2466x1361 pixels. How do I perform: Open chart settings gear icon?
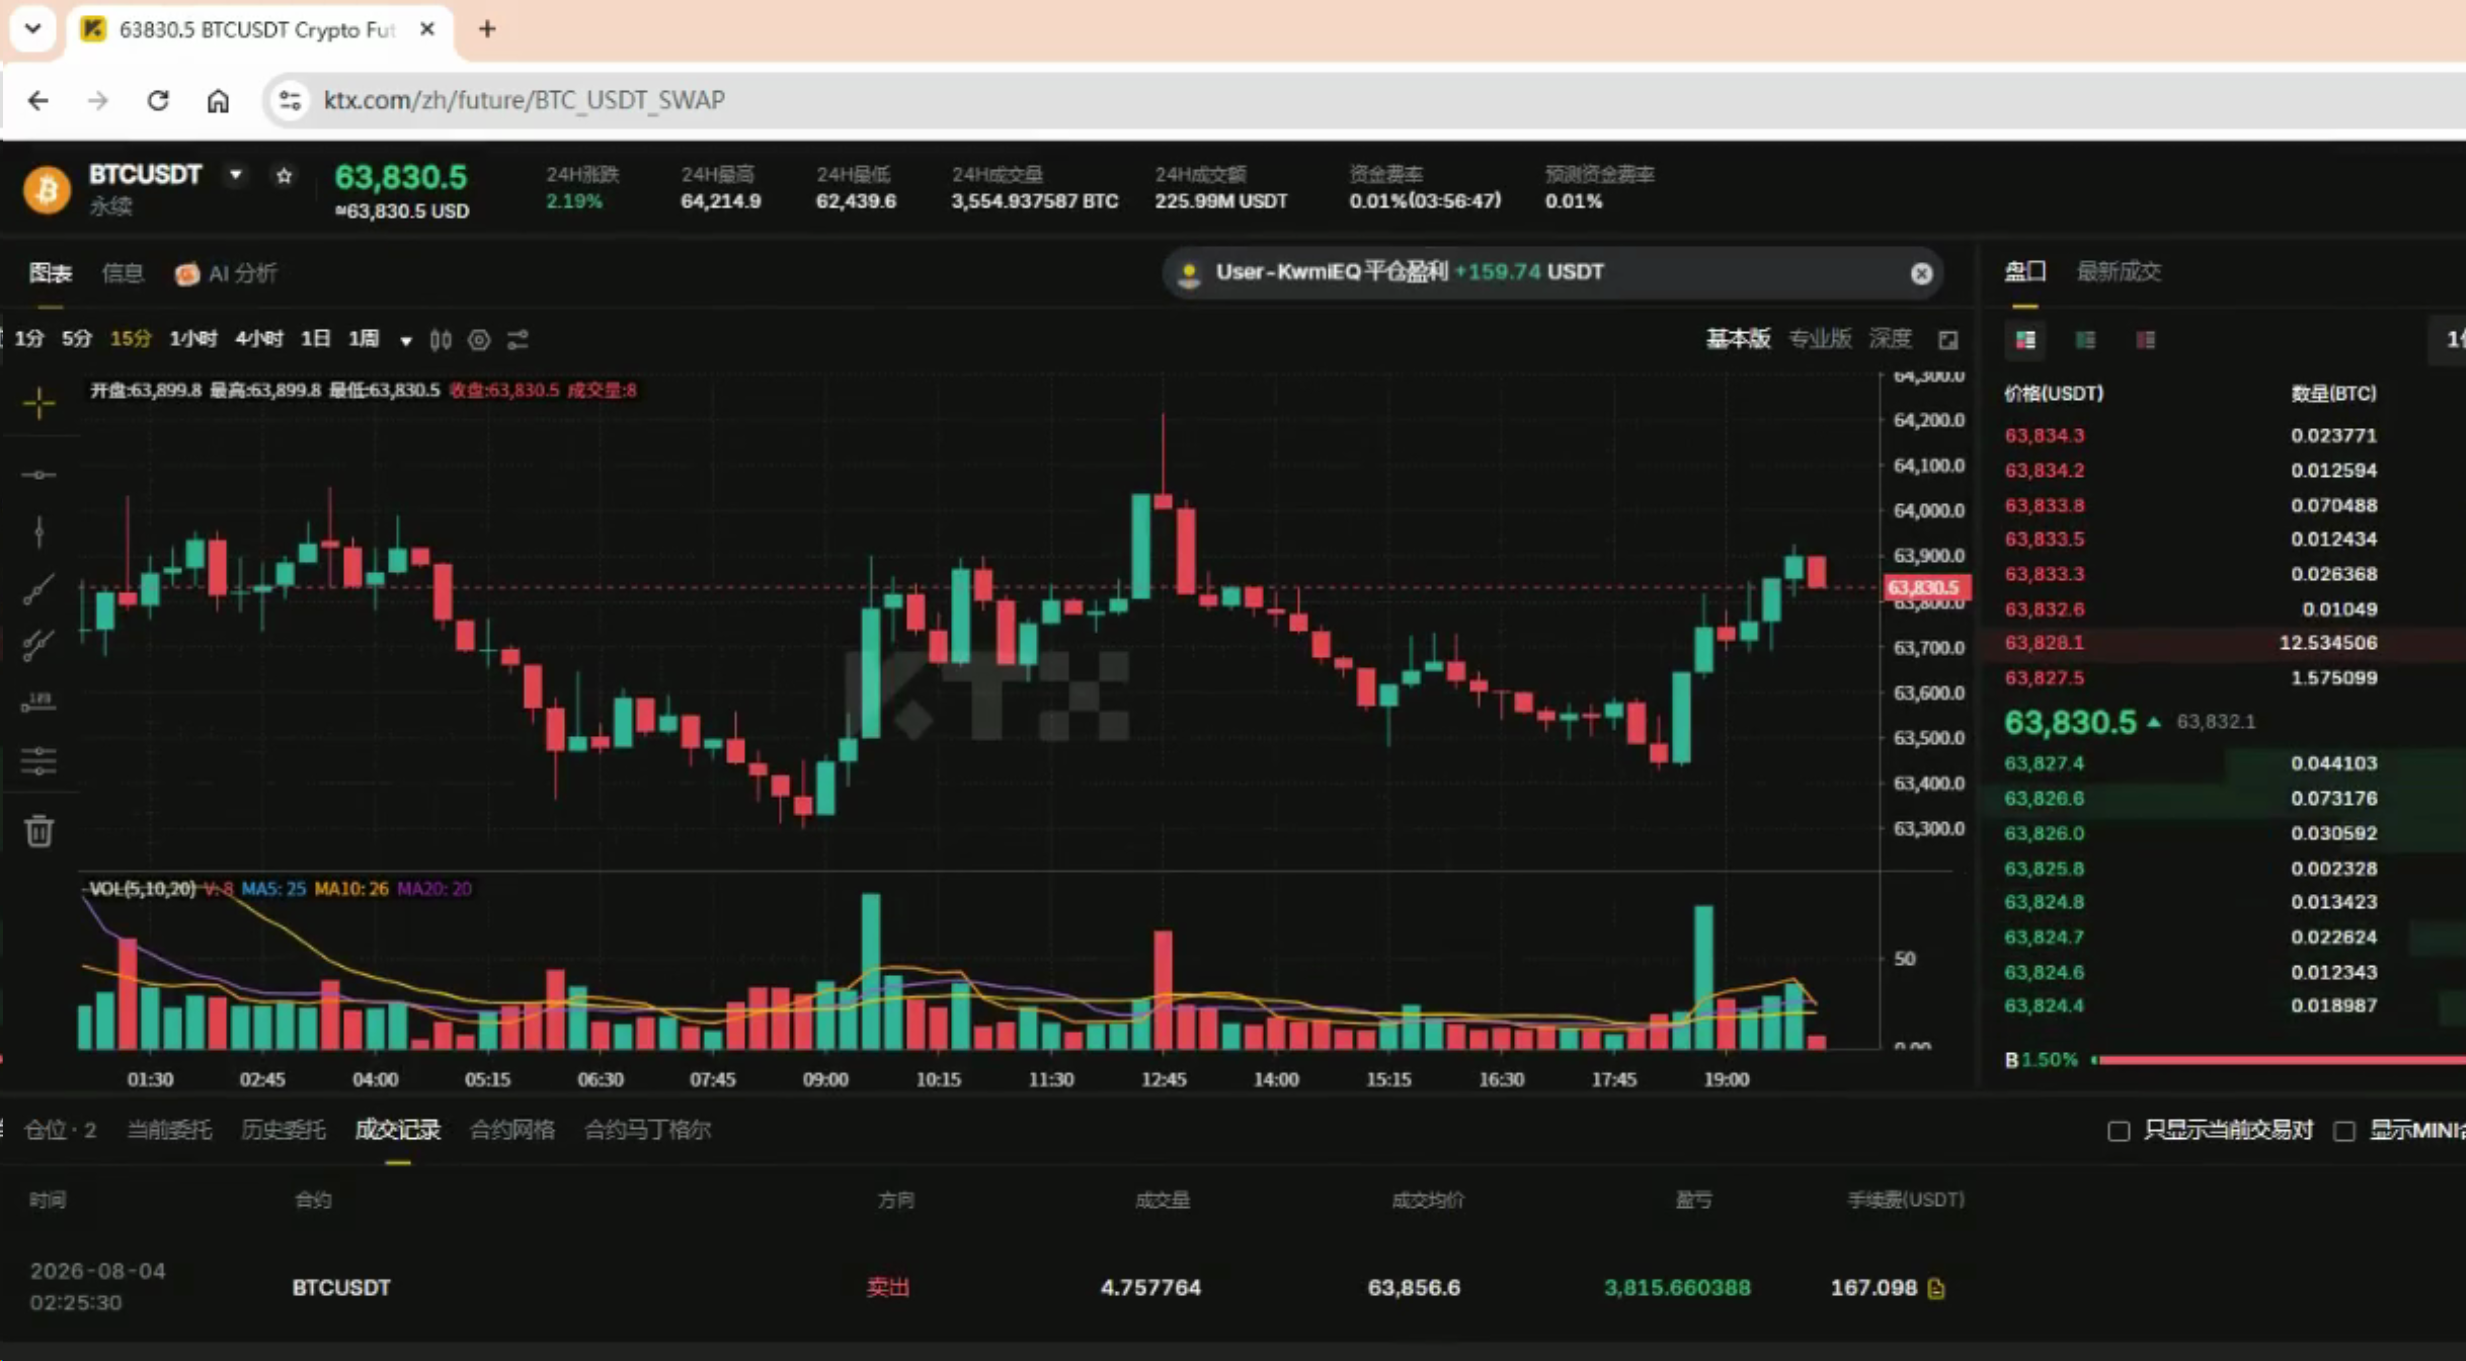(479, 340)
